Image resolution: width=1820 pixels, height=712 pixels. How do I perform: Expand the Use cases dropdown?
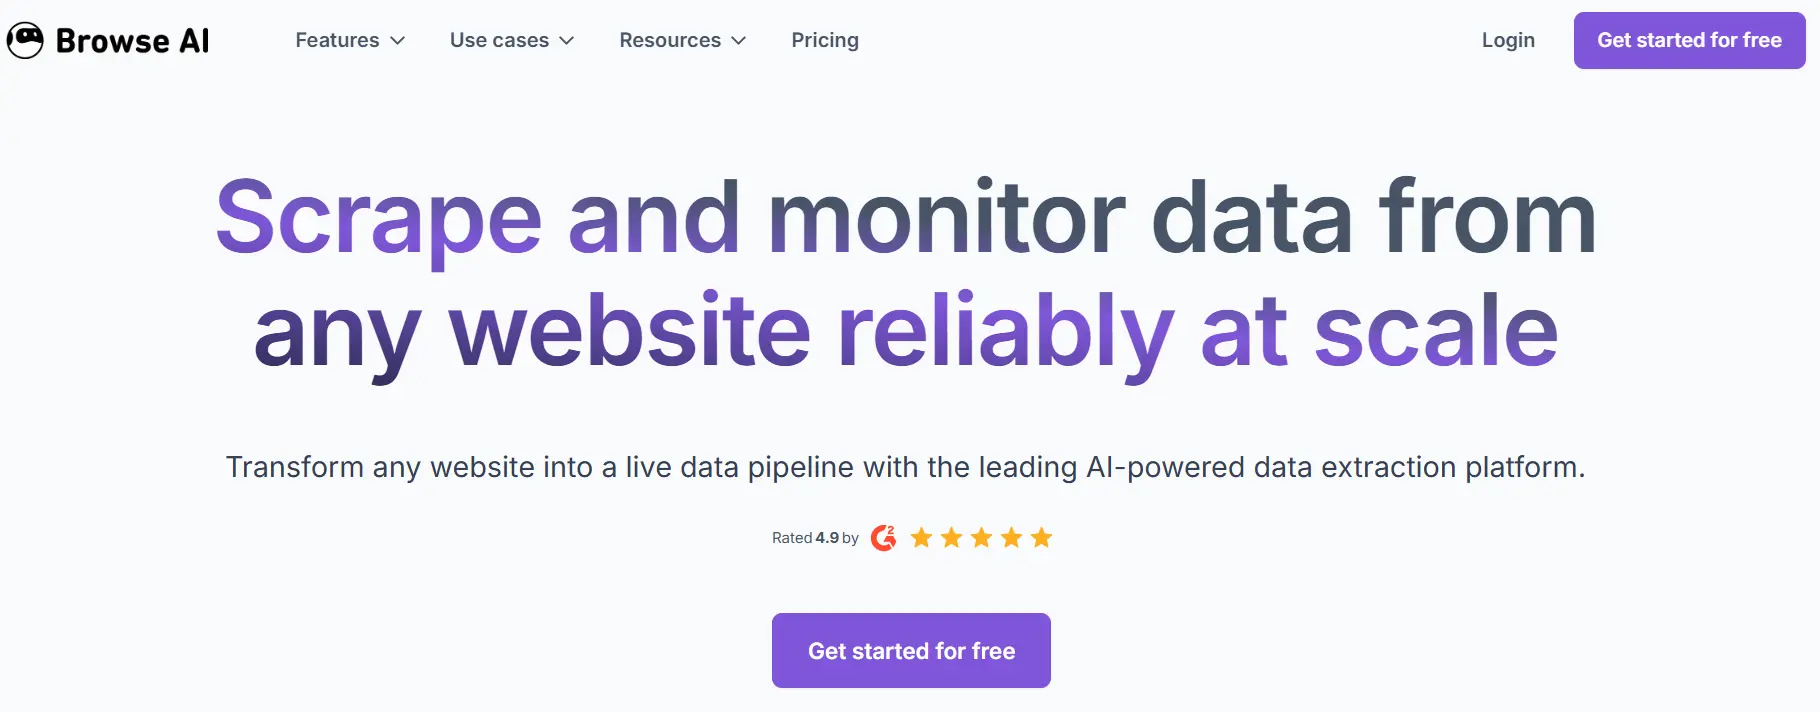click(500, 40)
